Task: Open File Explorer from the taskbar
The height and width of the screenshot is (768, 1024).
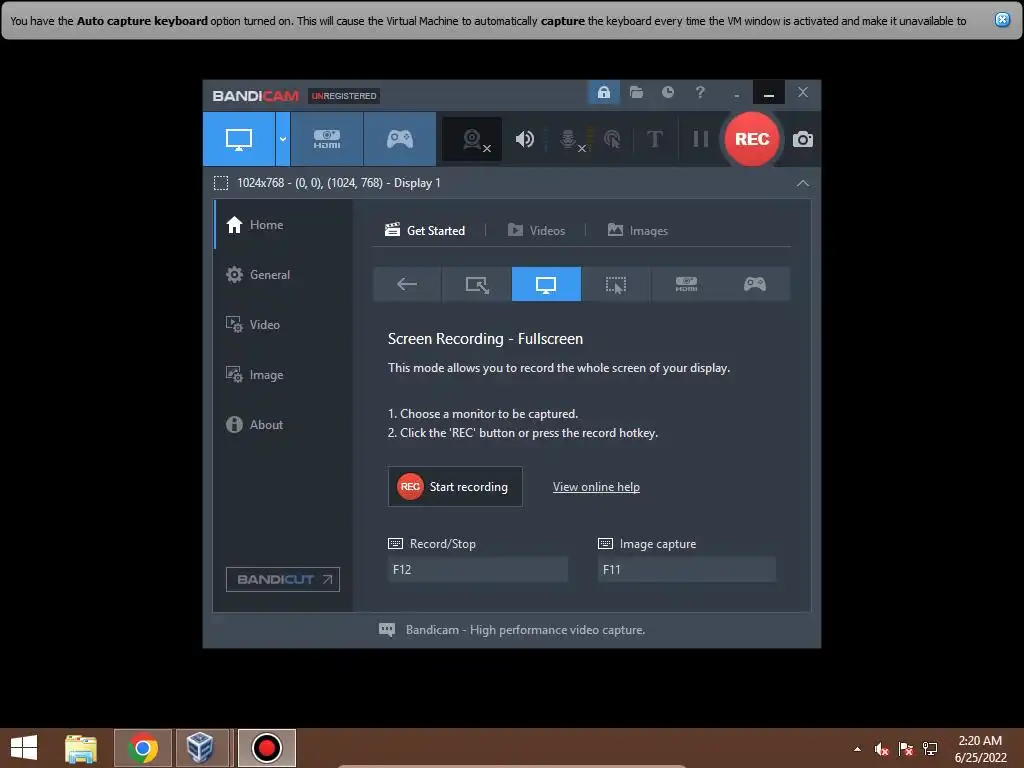Action: pos(81,748)
